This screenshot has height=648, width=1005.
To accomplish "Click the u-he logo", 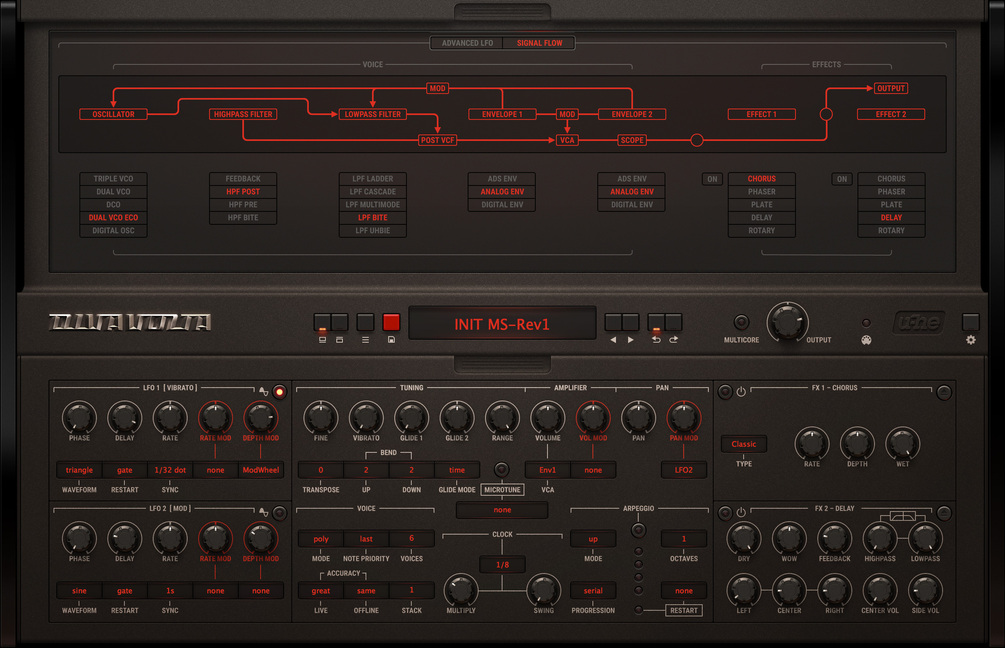I will (x=919, y=322).
